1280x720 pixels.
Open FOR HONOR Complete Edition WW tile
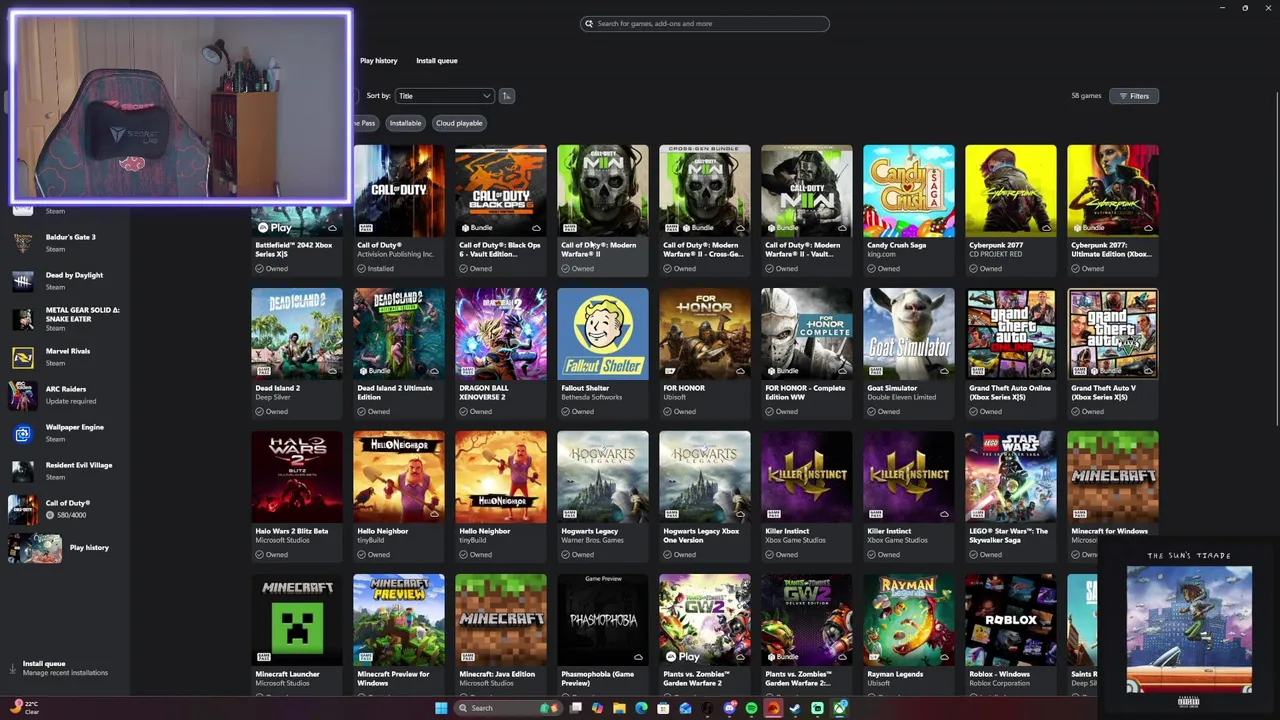(x=806, y=353)
